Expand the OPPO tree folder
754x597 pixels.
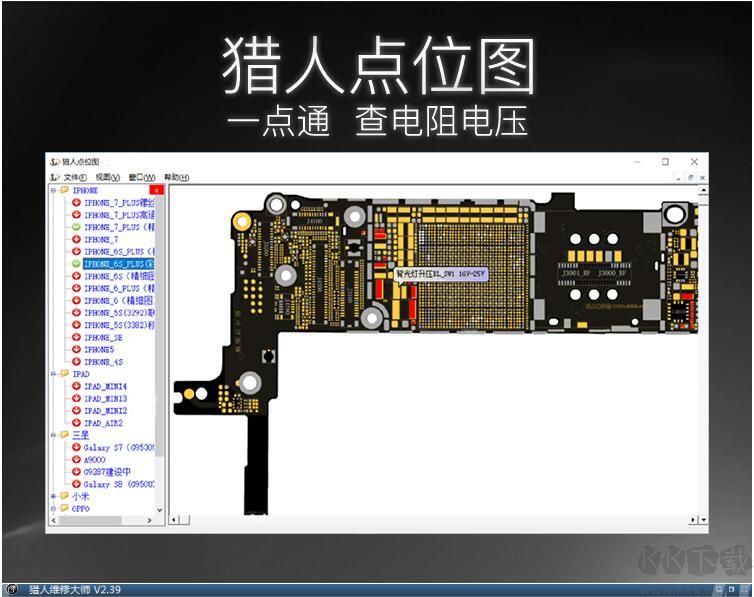tap(53, 508)
